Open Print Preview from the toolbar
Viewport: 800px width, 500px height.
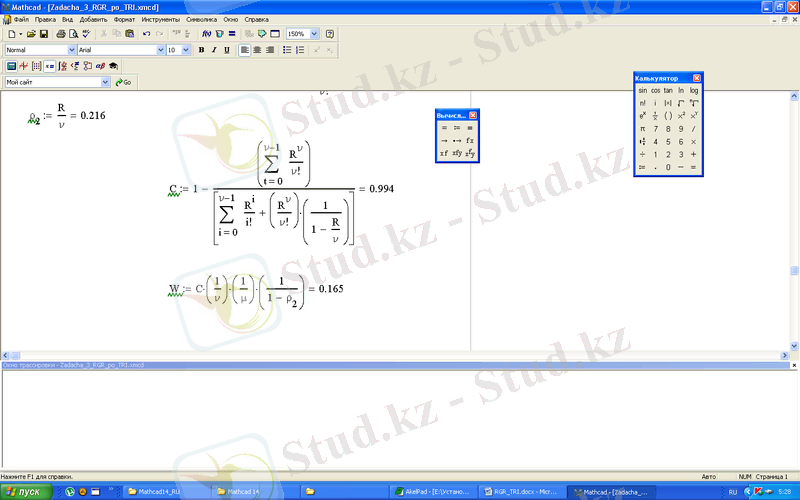coord(73,34)
